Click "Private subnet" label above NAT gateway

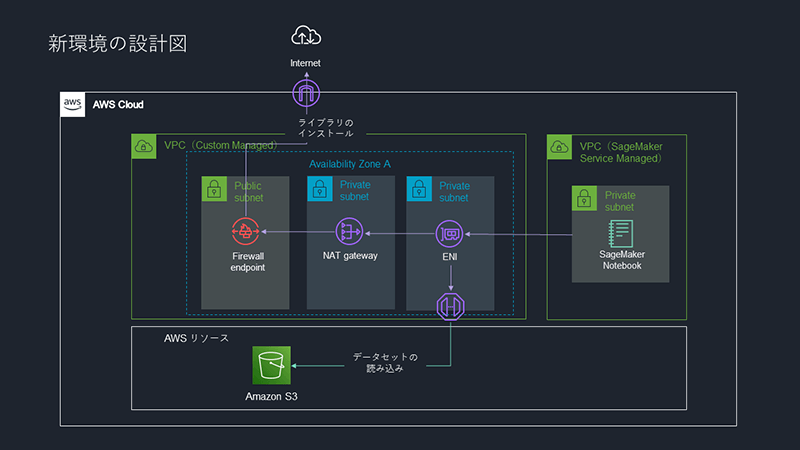[355, 190]
